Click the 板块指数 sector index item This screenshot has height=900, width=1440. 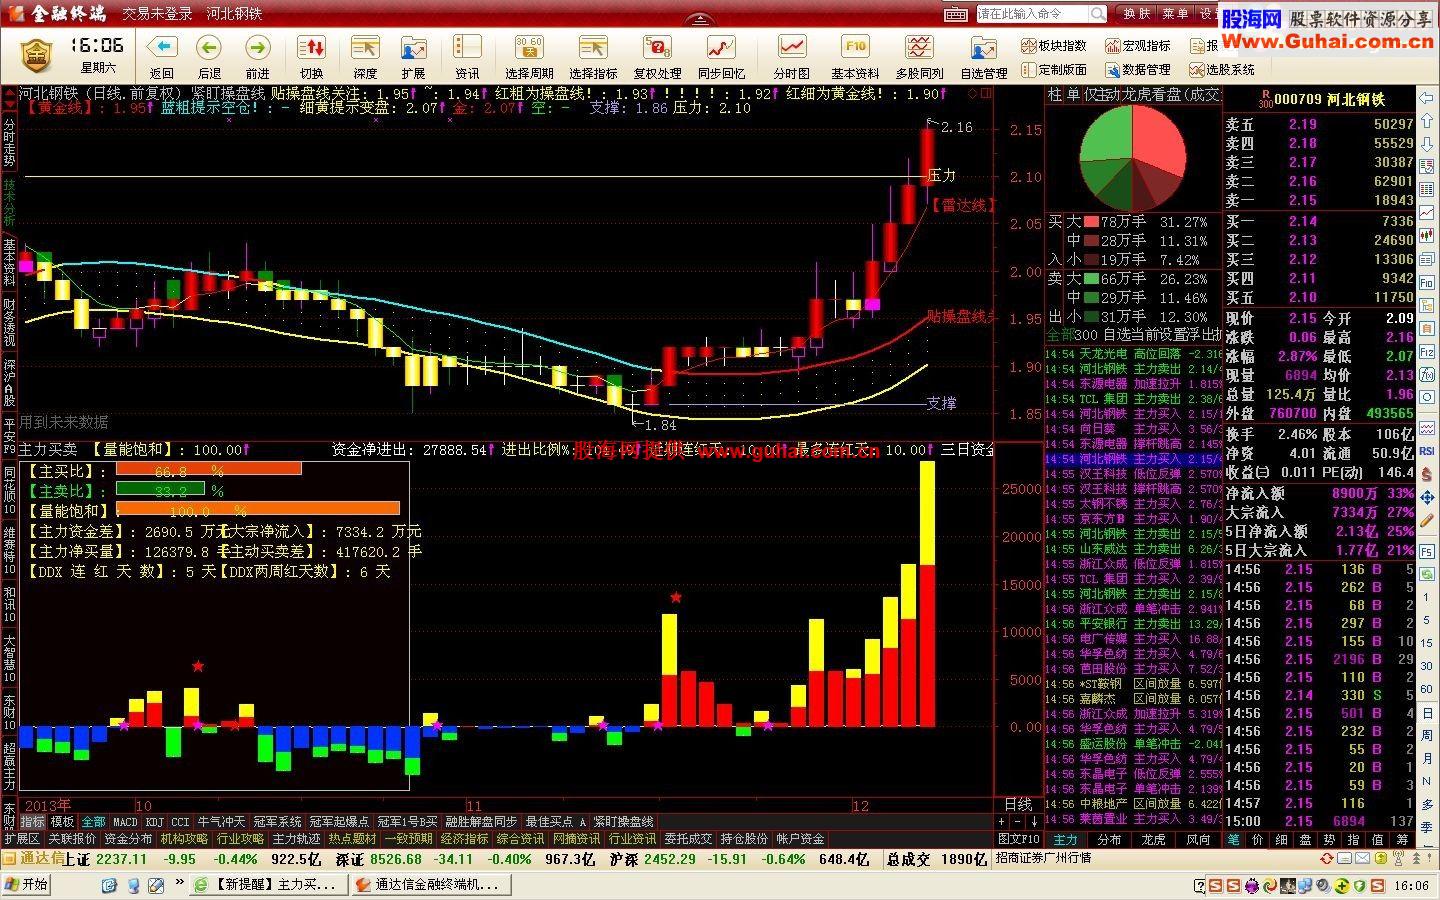tap(1054, 46)
